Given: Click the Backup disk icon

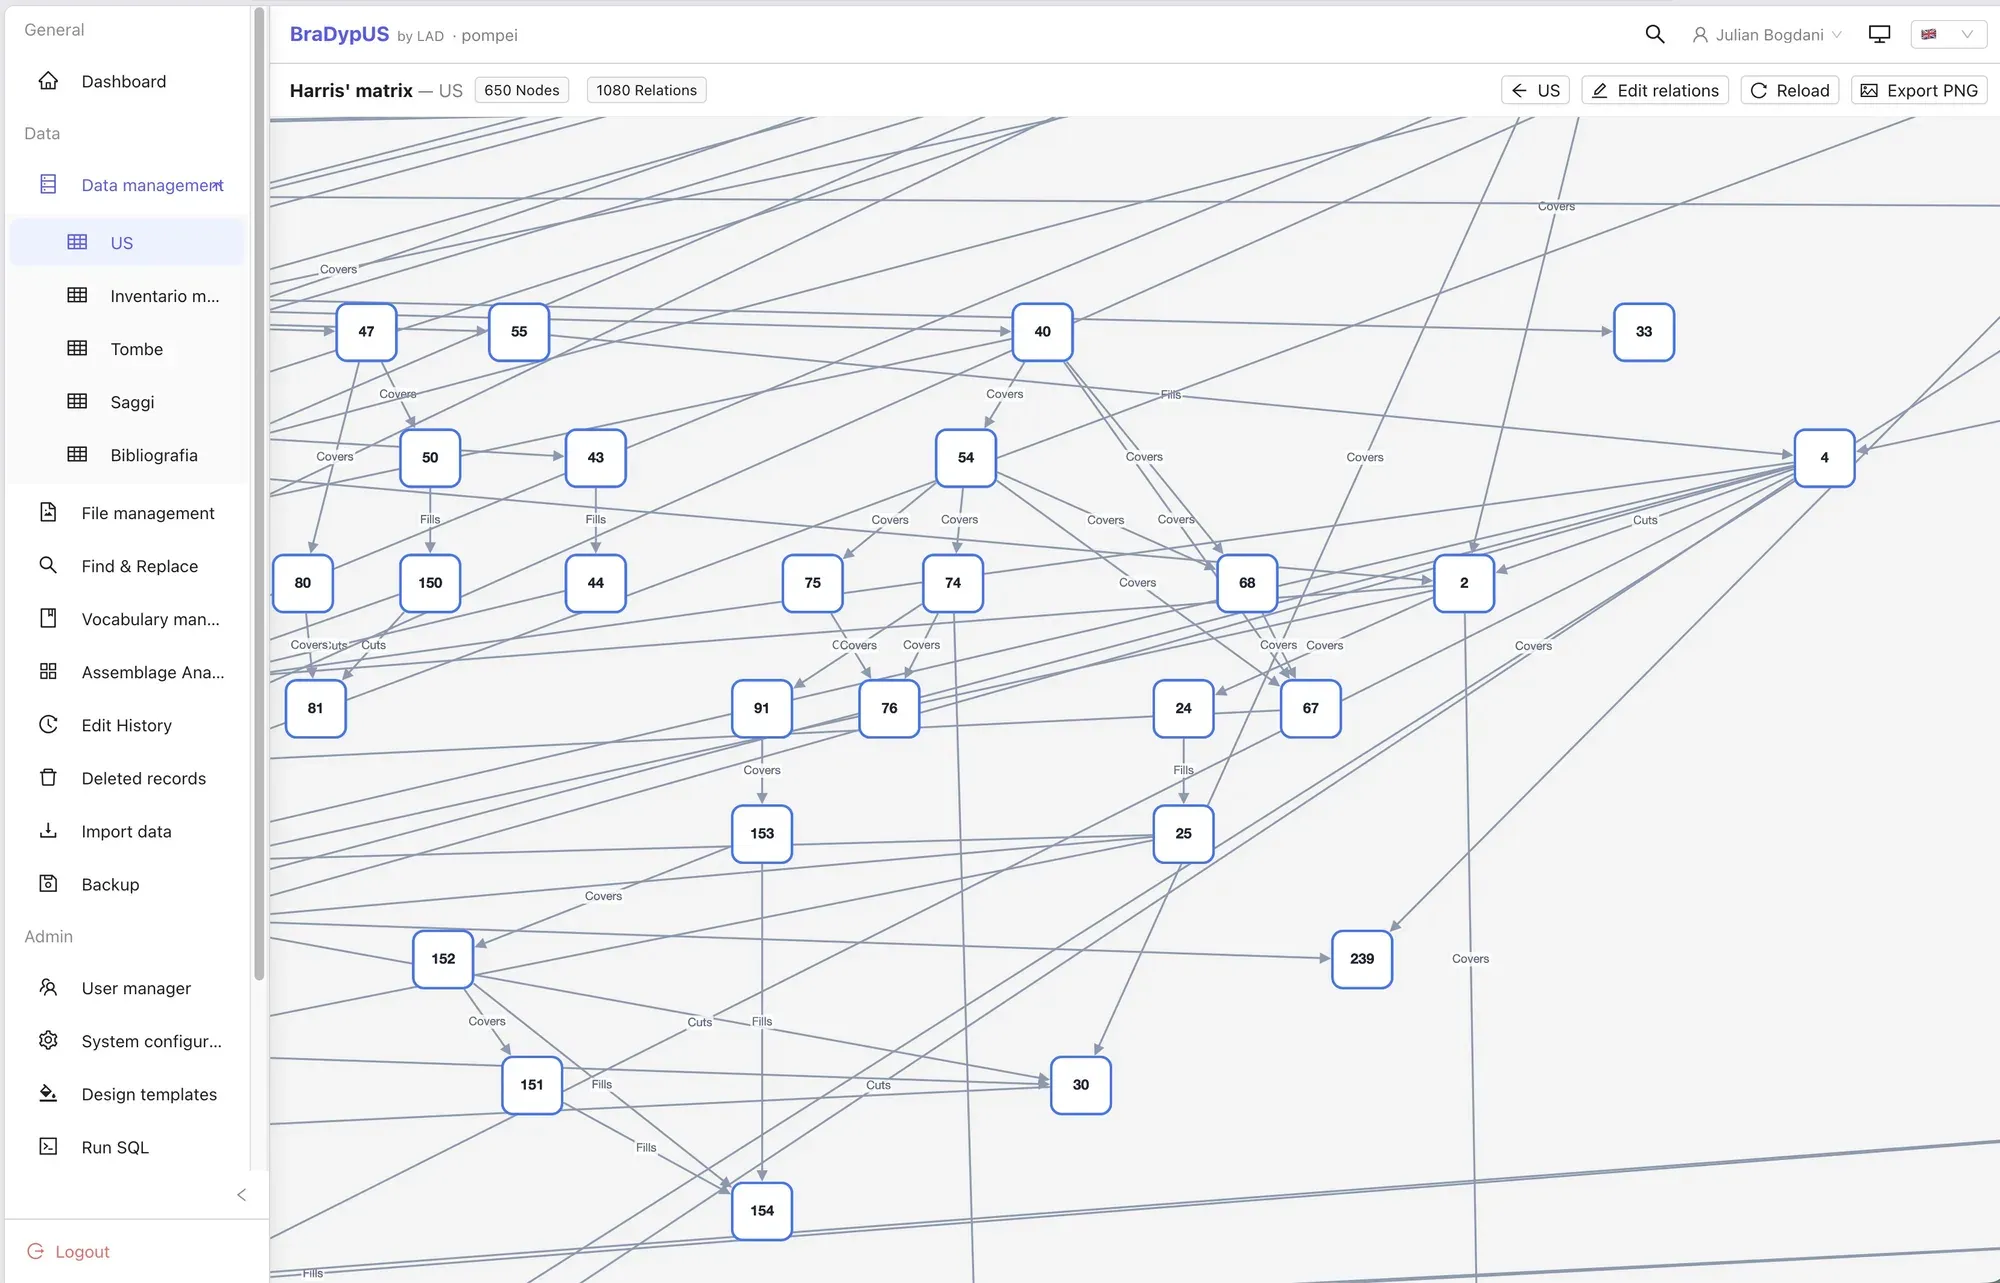Looking at the screenshot, I should tap(48, 883).
